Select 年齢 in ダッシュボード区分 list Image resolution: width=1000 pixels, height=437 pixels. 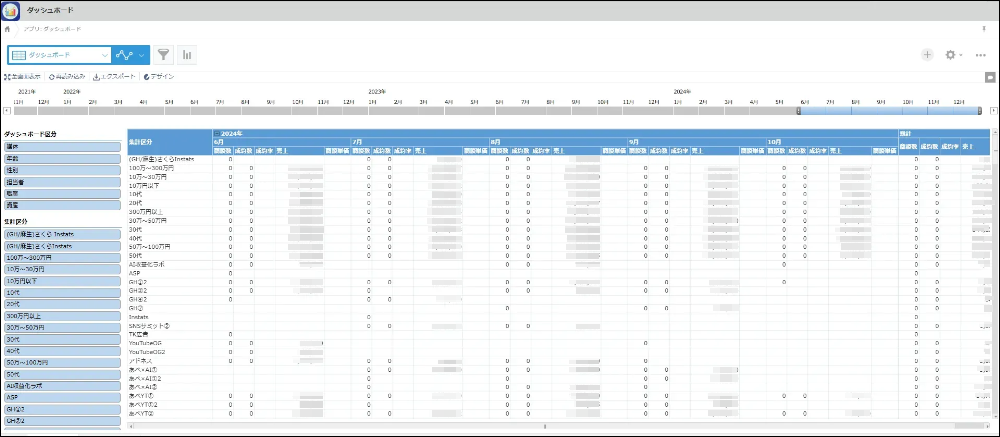62,159
